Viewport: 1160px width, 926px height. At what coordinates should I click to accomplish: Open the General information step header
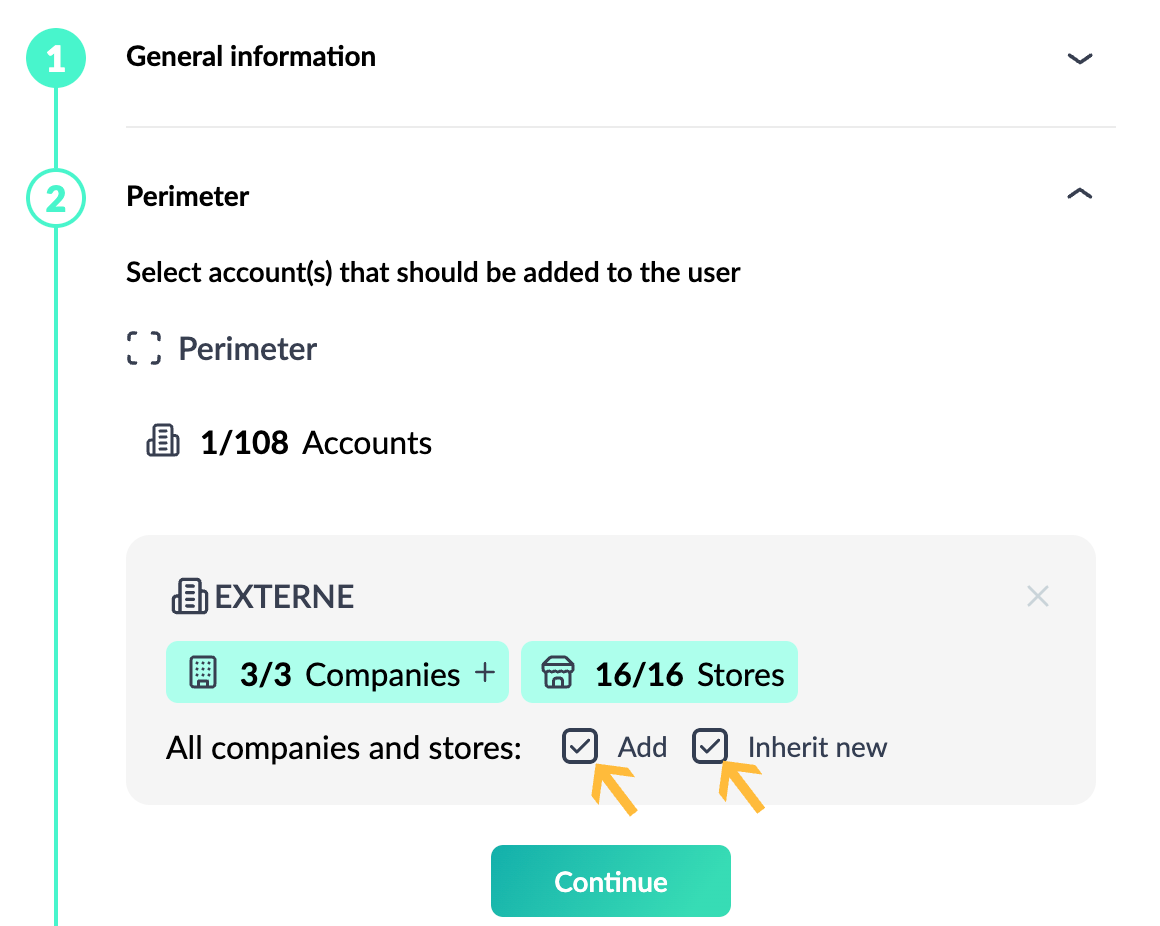[251, 56]
